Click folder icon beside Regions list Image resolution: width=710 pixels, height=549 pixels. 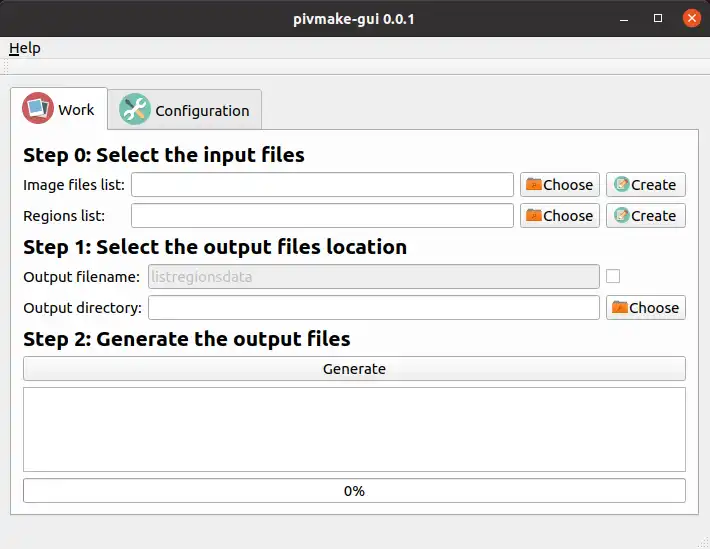click(534, 215)
